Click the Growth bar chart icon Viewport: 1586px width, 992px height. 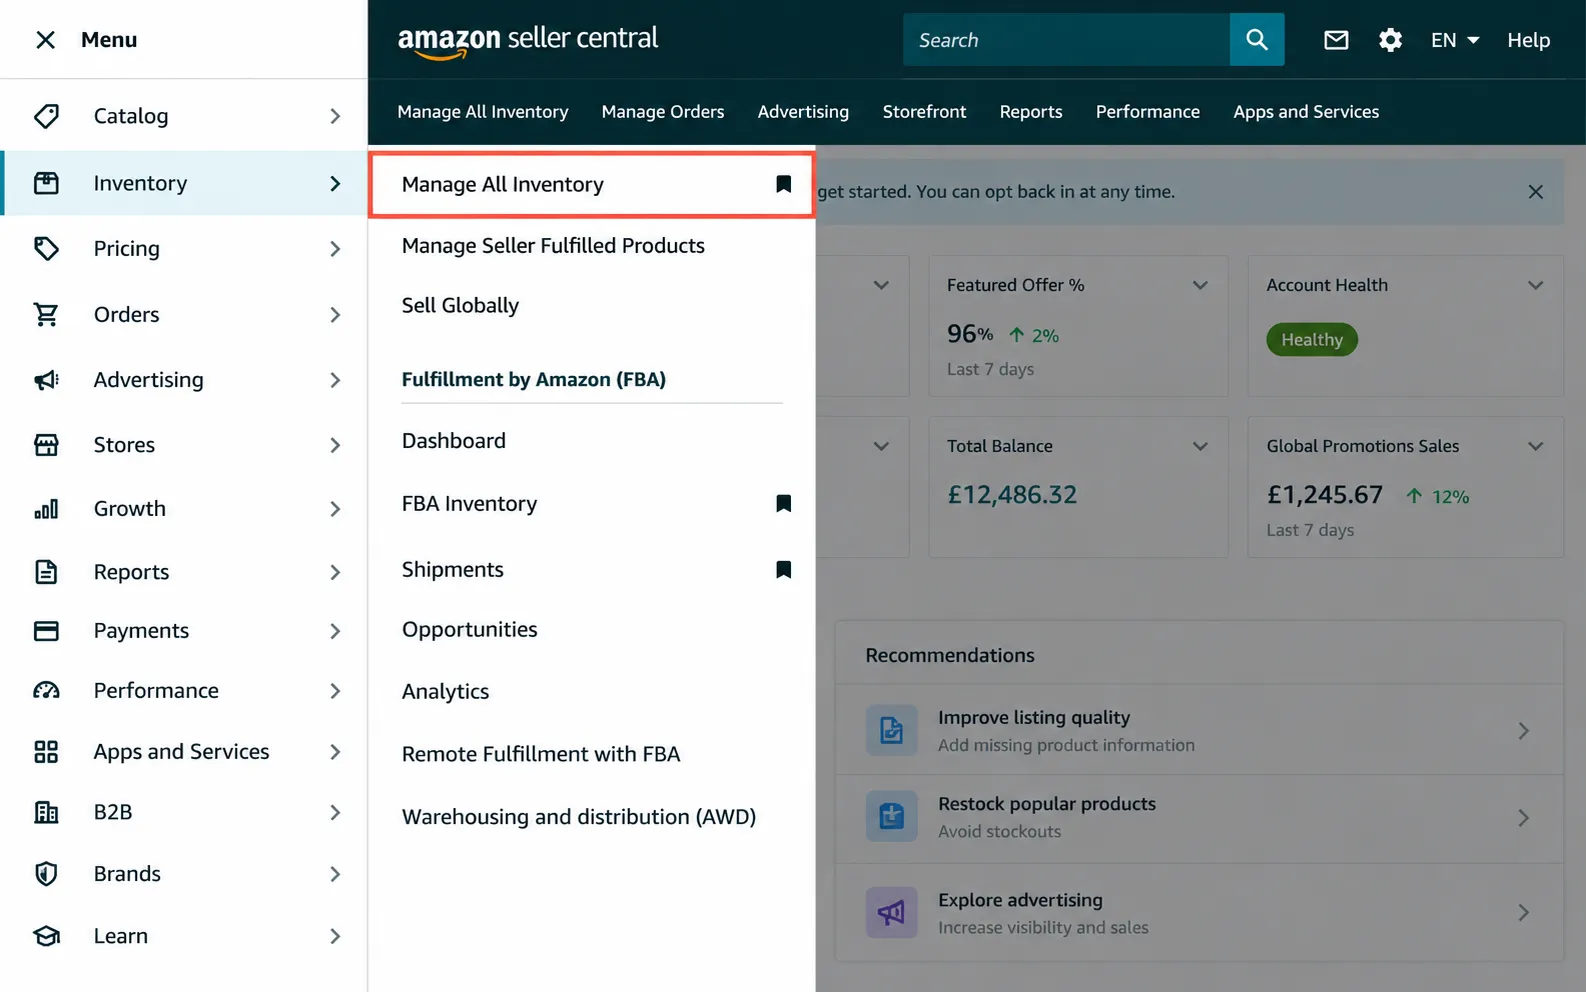[46, 509]
